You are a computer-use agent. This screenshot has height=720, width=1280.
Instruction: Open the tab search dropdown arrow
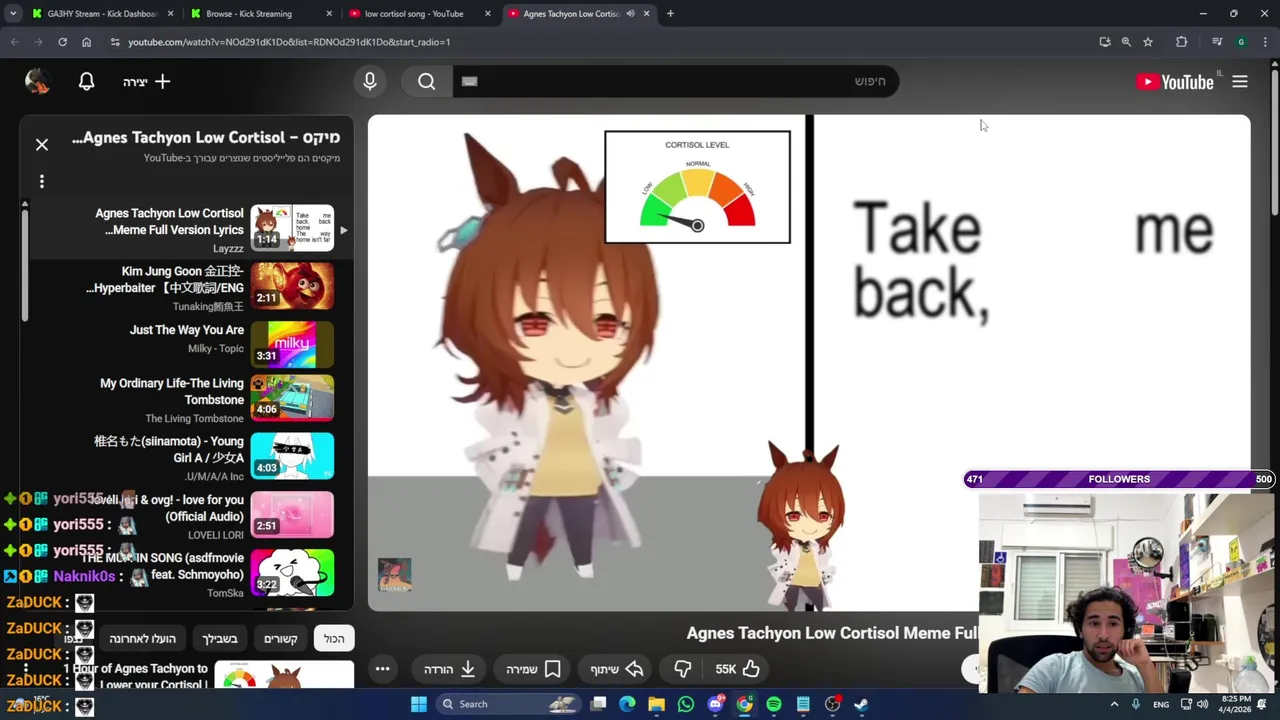click(x=13, y=14)
